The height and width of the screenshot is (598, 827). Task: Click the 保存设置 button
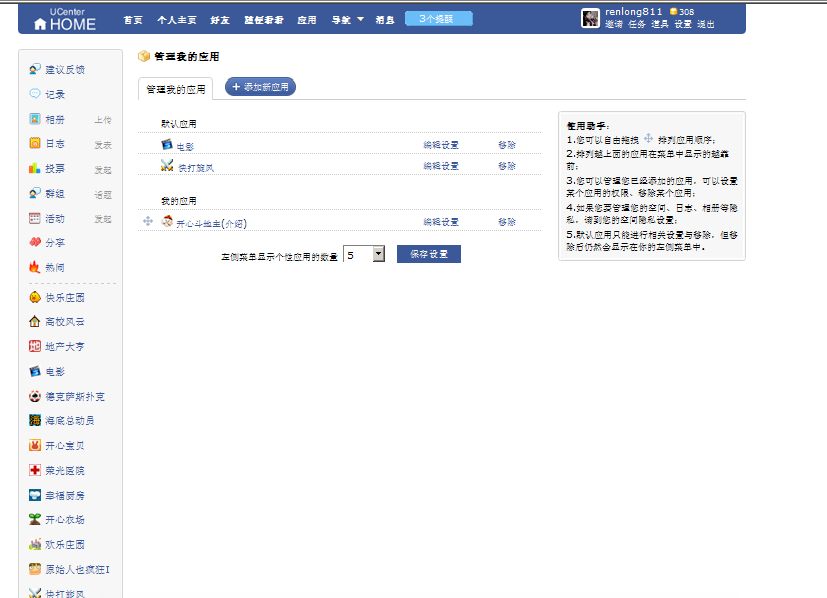click(x=429, y=254)
